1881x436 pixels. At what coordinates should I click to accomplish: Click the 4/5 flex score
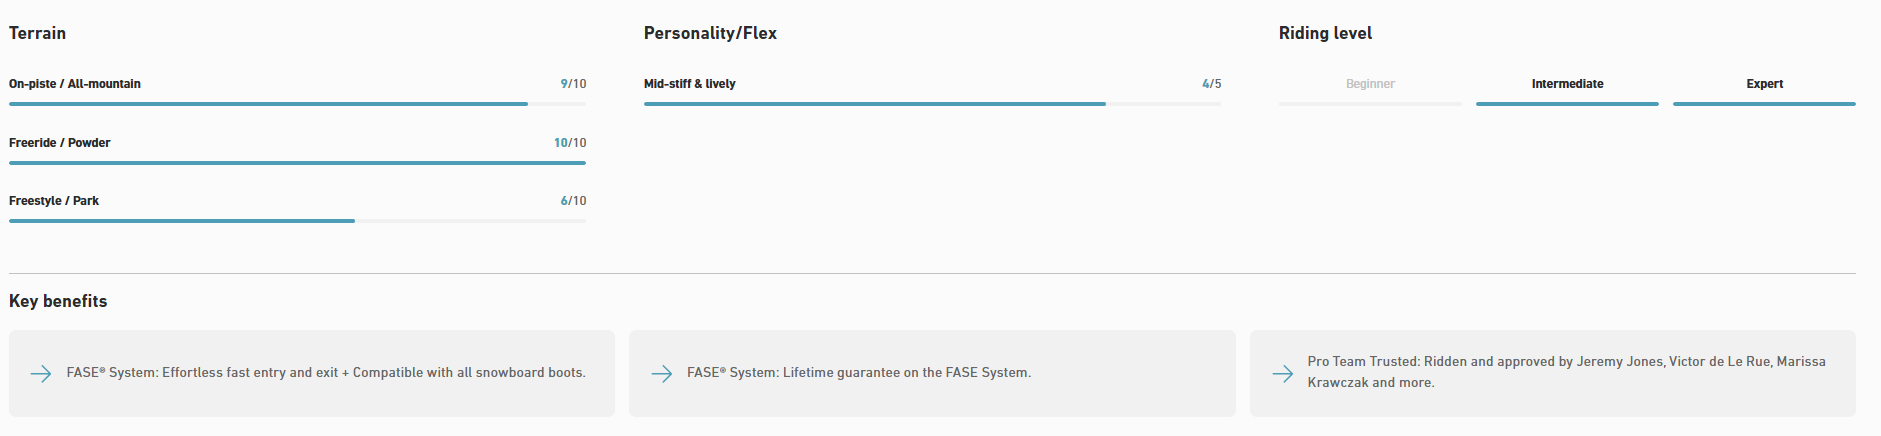pos(1211,84)
